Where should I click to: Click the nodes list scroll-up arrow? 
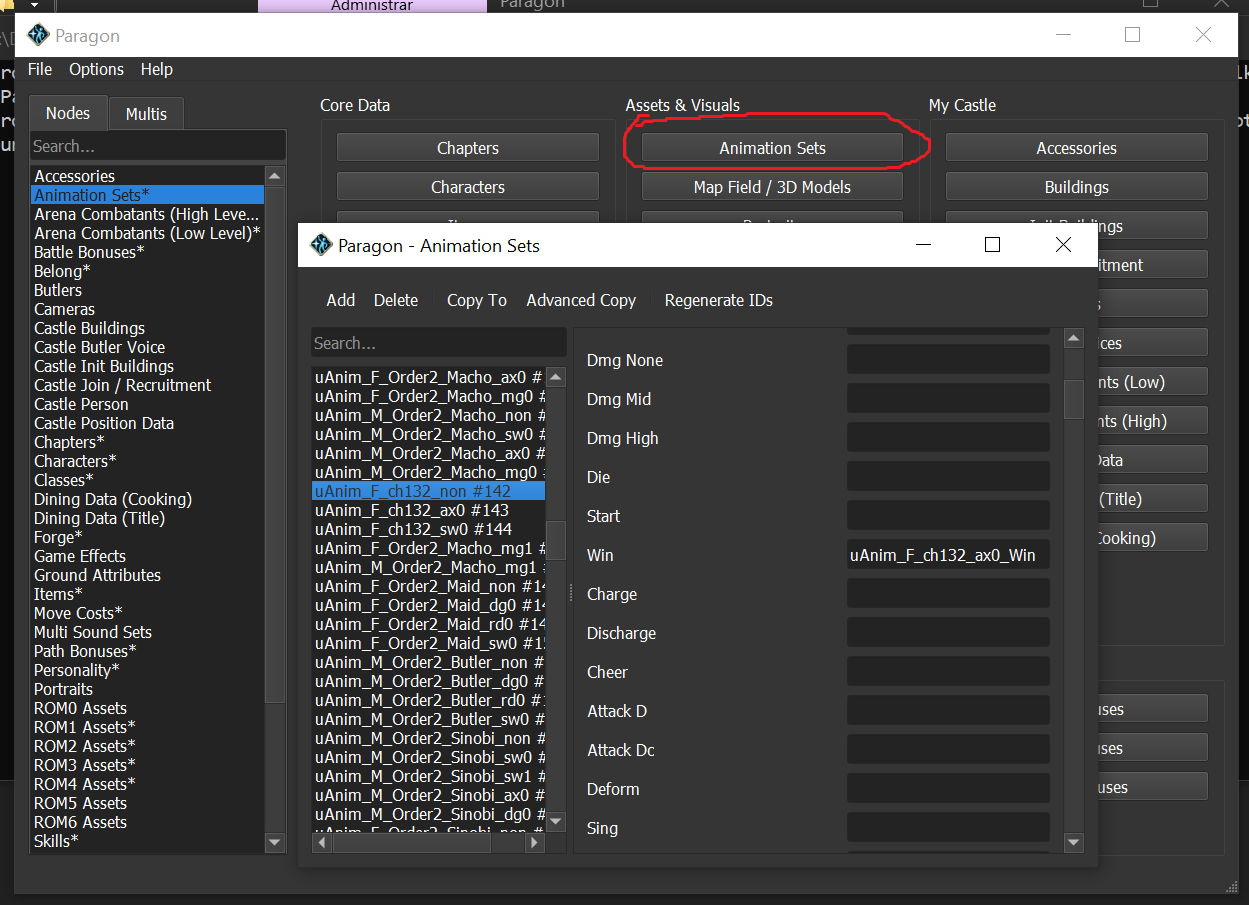pyautogui.click(x=275, y=176)
